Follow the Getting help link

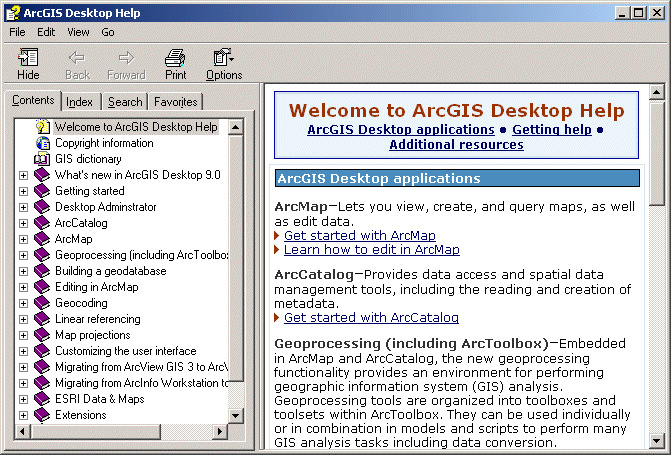click(x=552, y=130)
